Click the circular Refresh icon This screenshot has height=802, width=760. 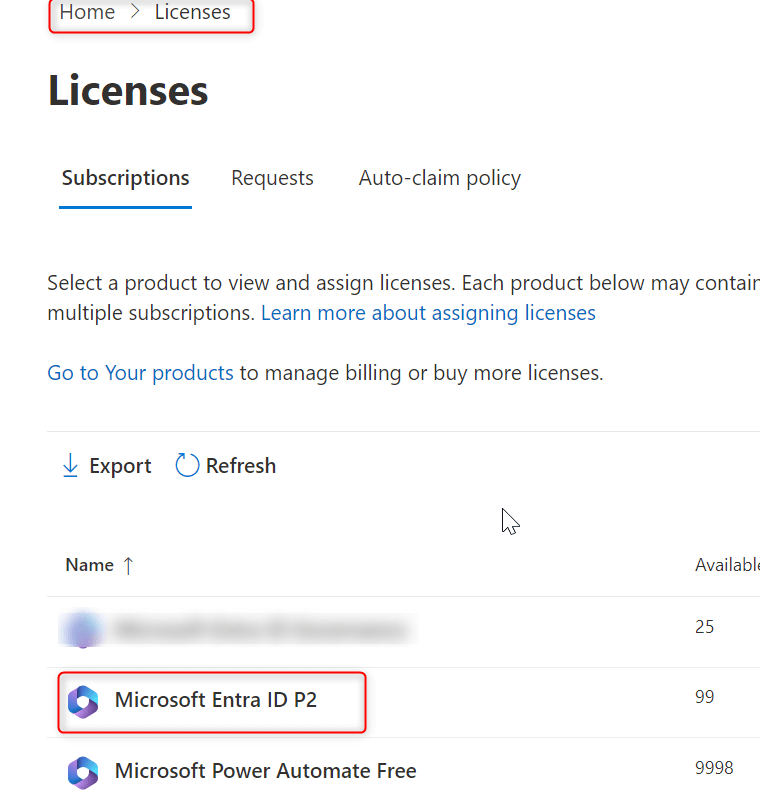tap(186, 464)
